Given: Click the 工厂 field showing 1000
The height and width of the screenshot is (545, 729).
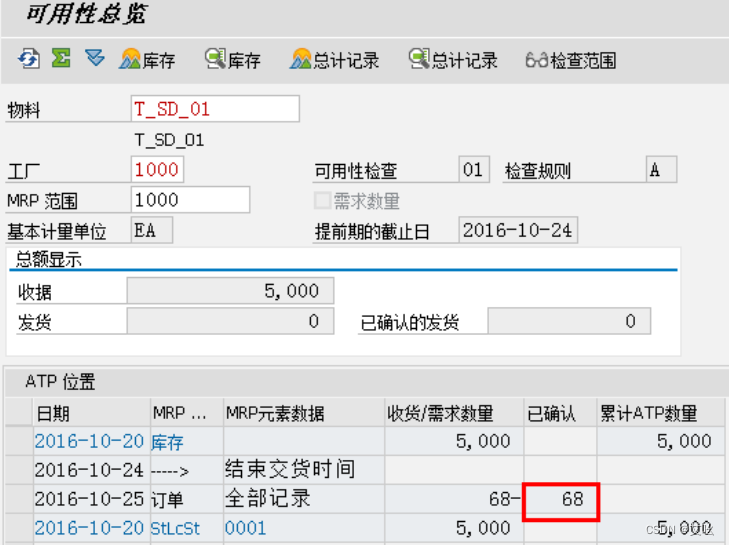Looking at the screenshot, I should [x=157, y=169].
